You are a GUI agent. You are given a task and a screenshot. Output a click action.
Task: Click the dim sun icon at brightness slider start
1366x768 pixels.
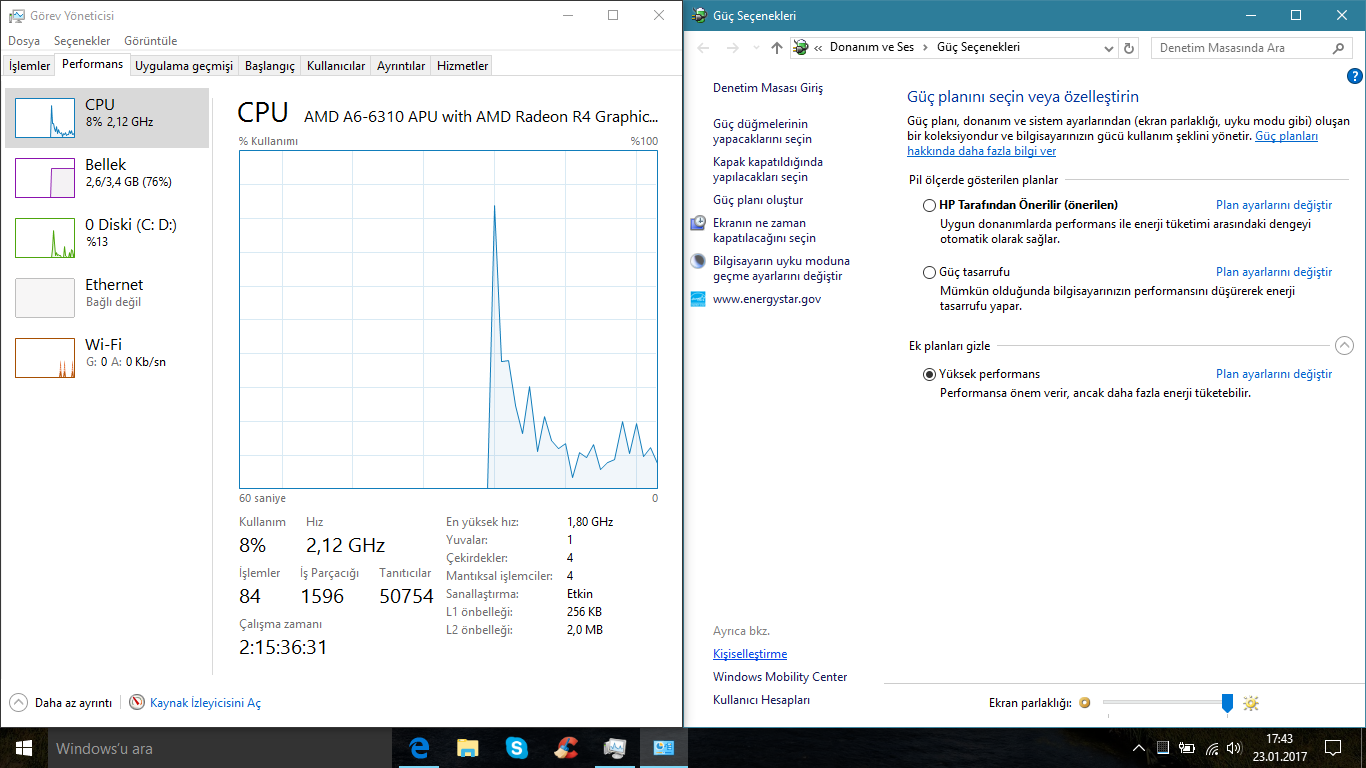coord(1085,703)
